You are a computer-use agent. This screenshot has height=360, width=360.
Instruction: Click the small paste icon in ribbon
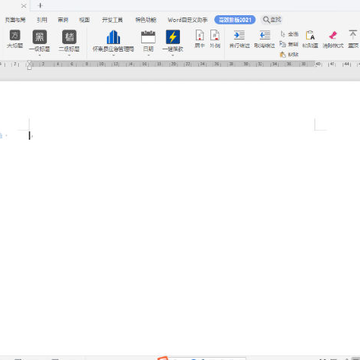(x=283, y=54)
